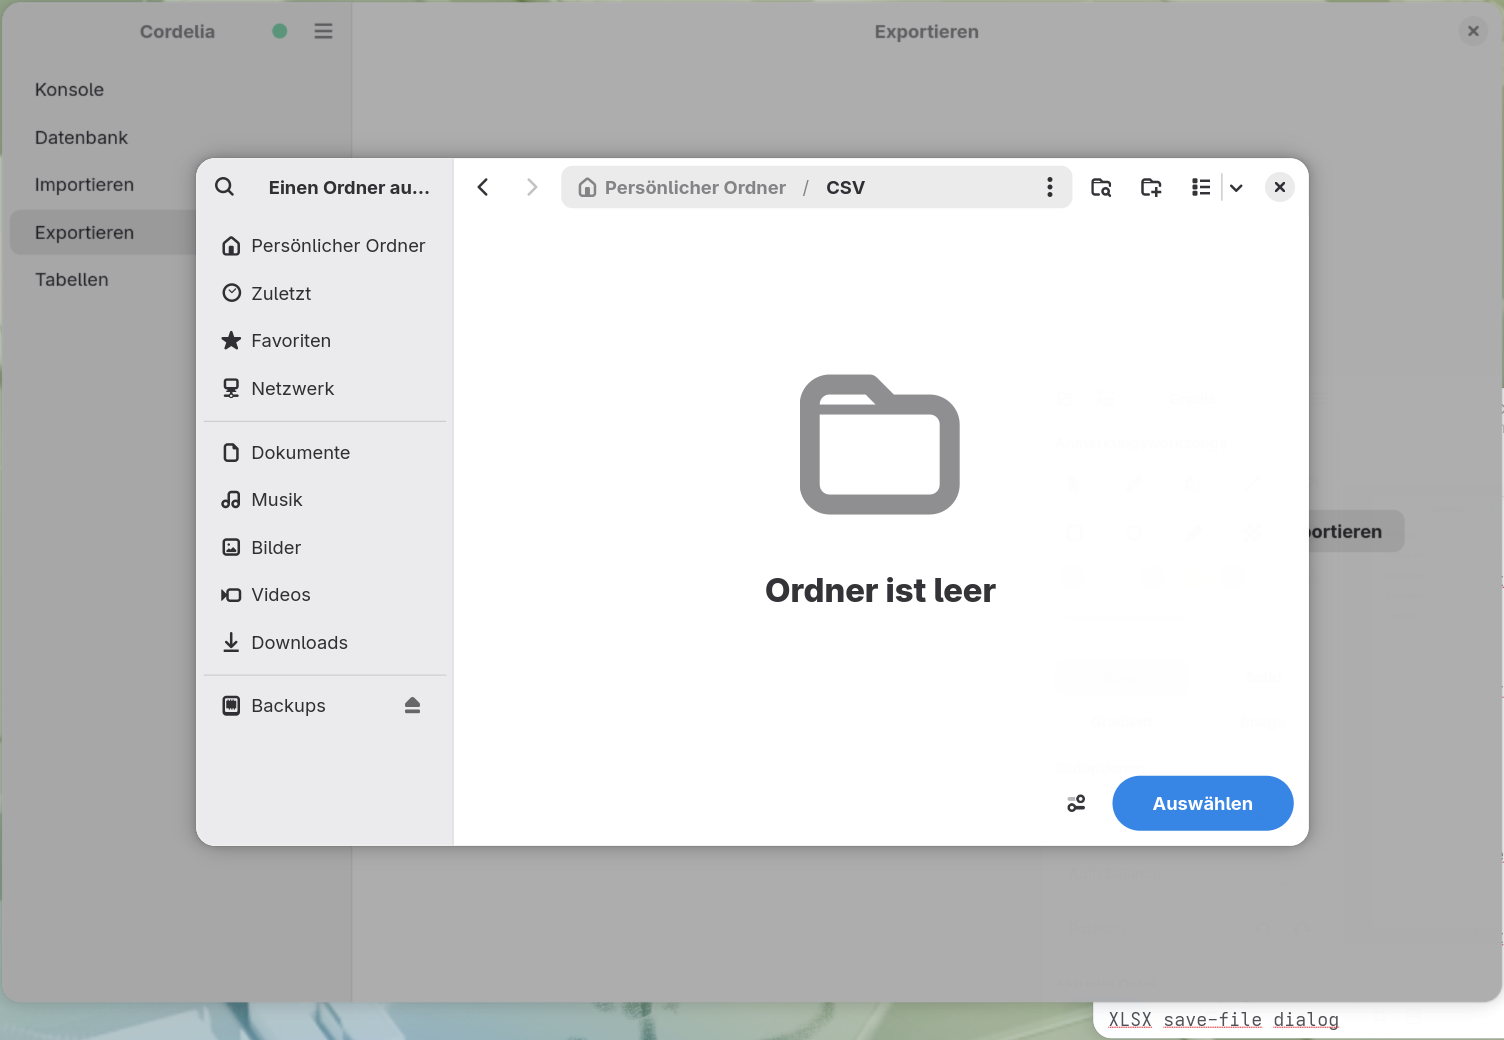1504x1040 pixels.
Task: Open the Dokumente folder
Action: click(325, 453)
